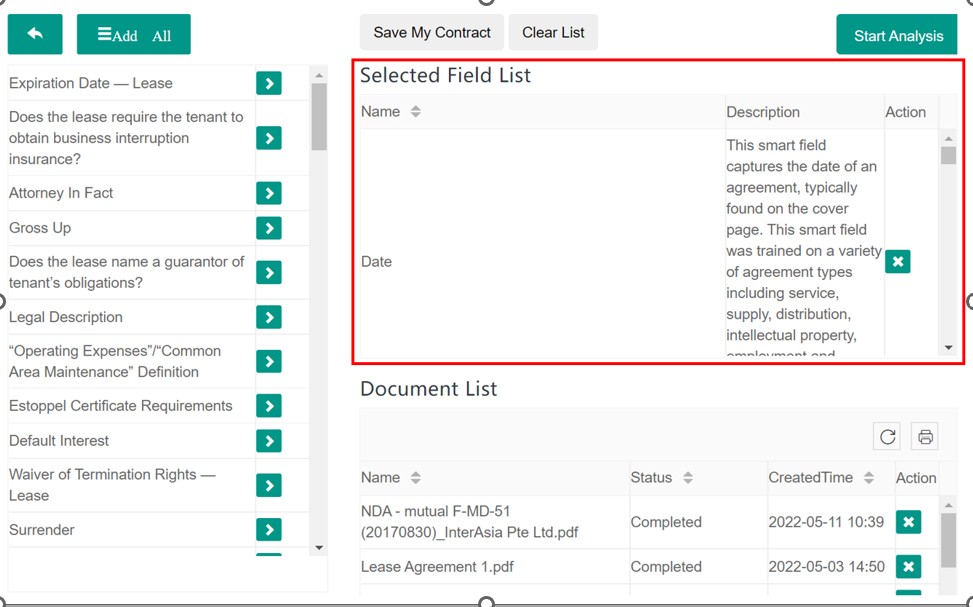Add the Expiration Date — Lease field
Viewport: 973px width, 607px height.
pos(268,83)
